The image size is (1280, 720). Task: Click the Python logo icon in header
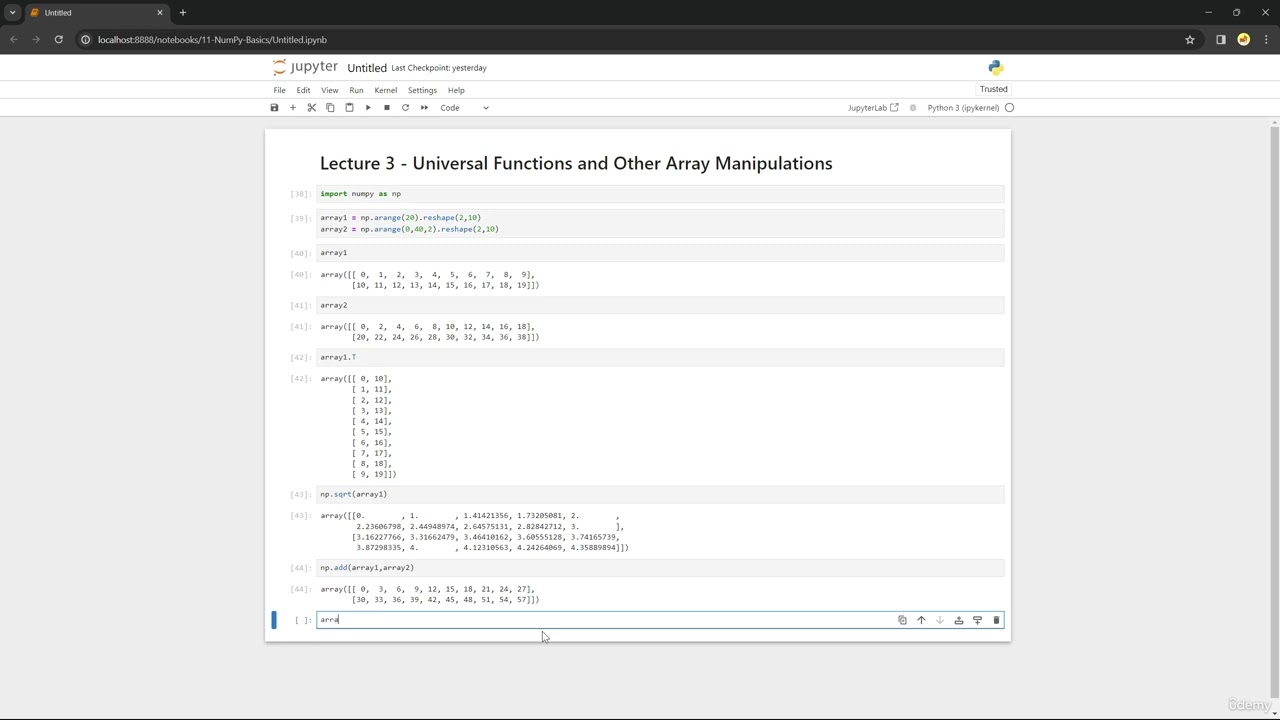(995, 67)
